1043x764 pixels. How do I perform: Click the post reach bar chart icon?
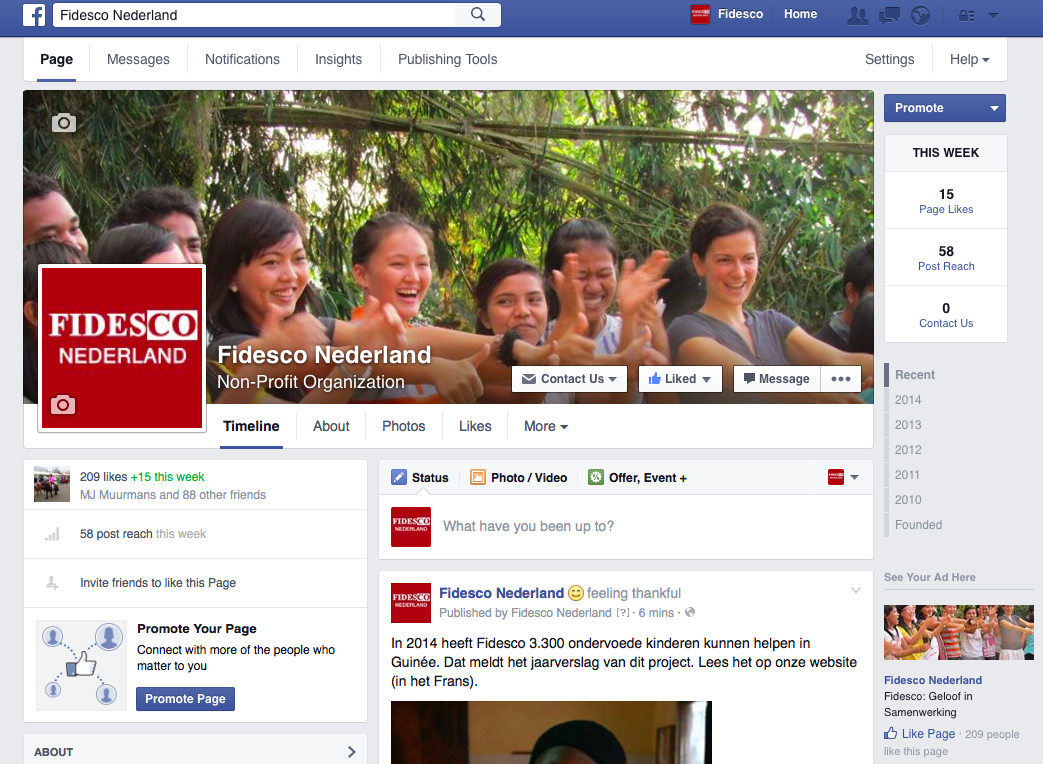tap(53, 534)
